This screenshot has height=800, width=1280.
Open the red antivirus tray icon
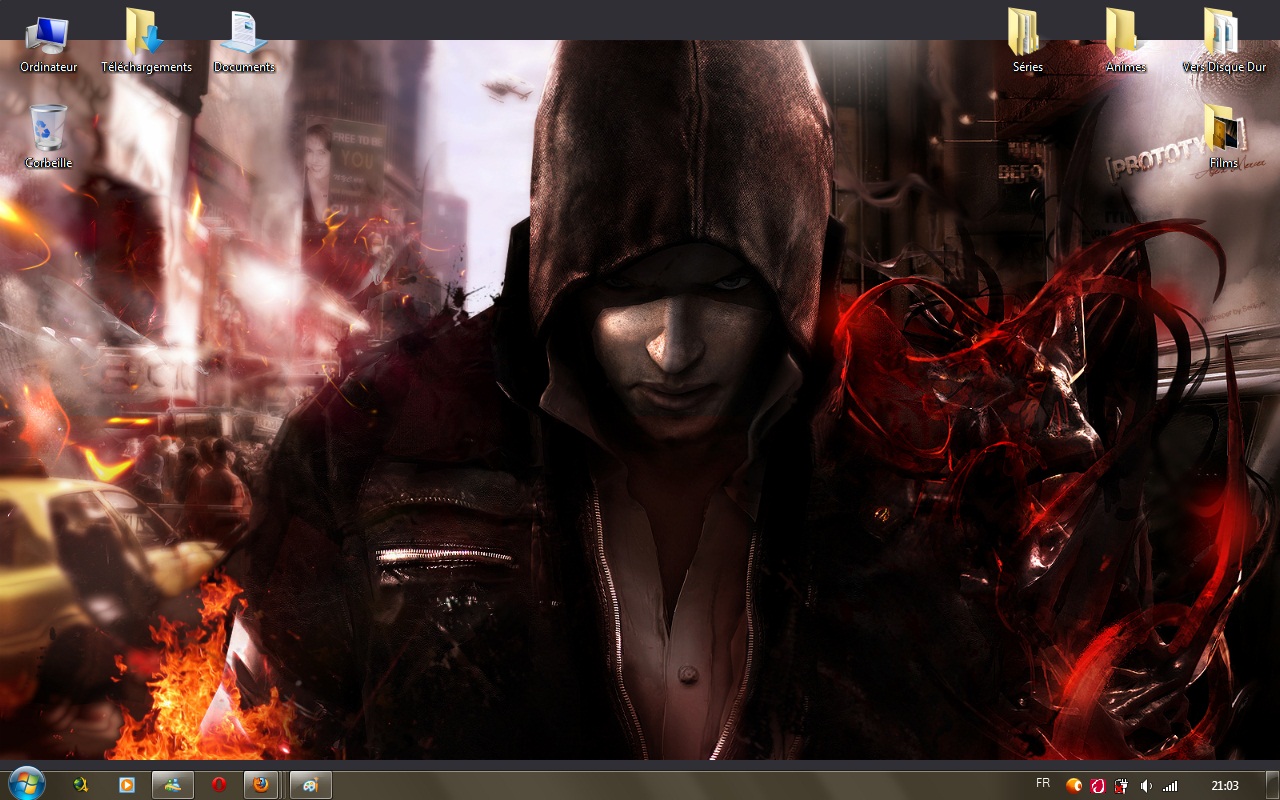tap(1098, 786)
